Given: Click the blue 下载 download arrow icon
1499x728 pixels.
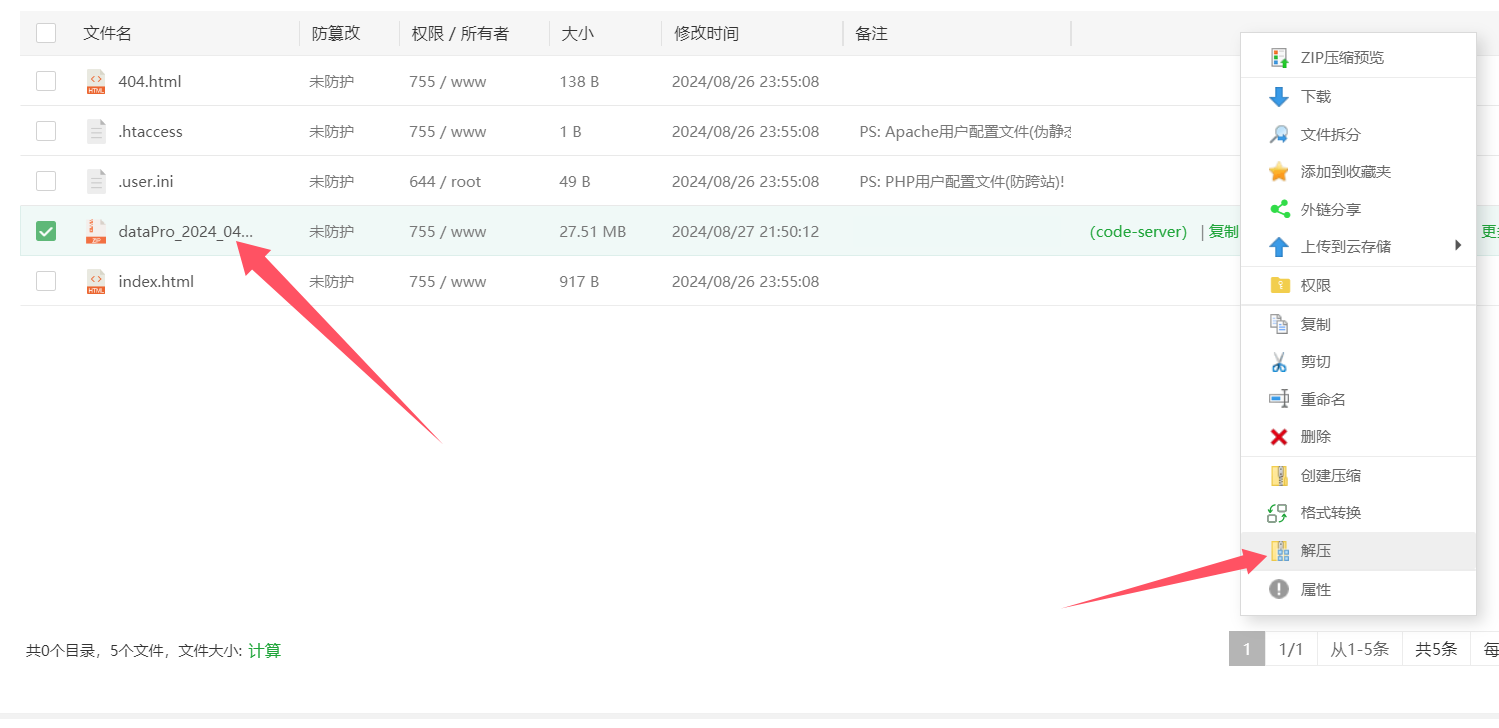Looking at the screenshot, I should (x=1279, y=97).
